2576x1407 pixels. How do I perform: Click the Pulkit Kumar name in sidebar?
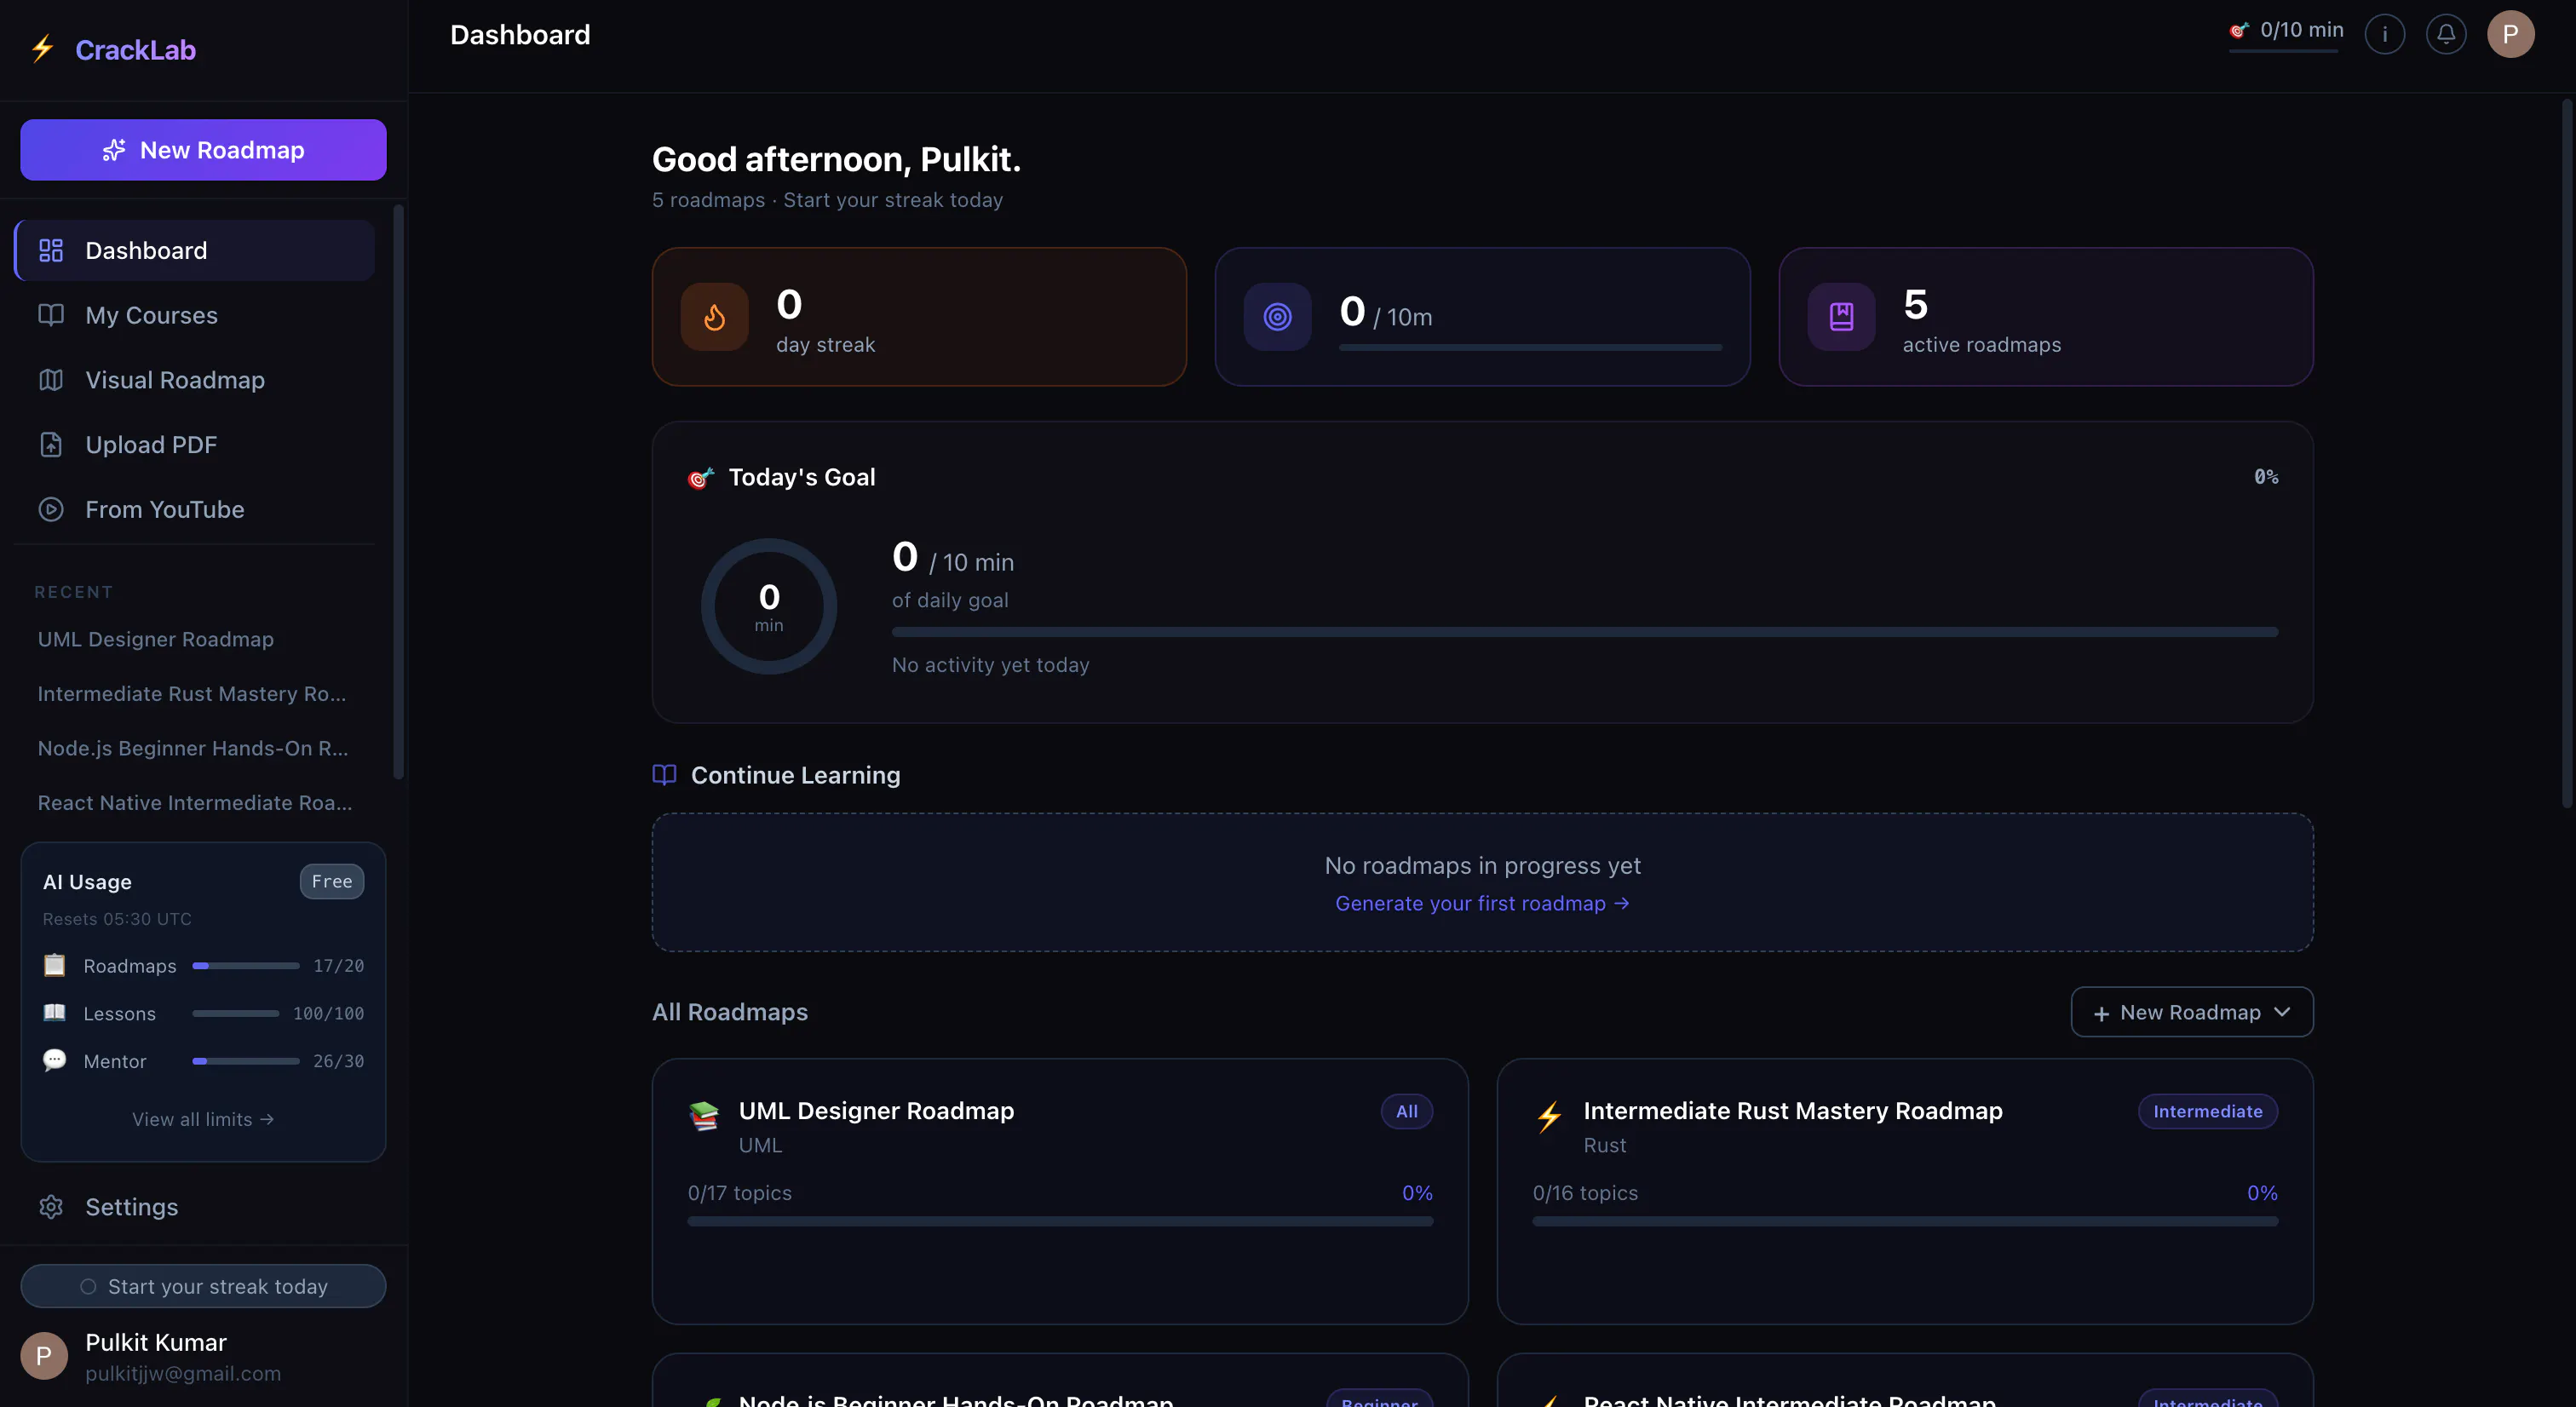pyautogui.click(x=156, y=1342)
